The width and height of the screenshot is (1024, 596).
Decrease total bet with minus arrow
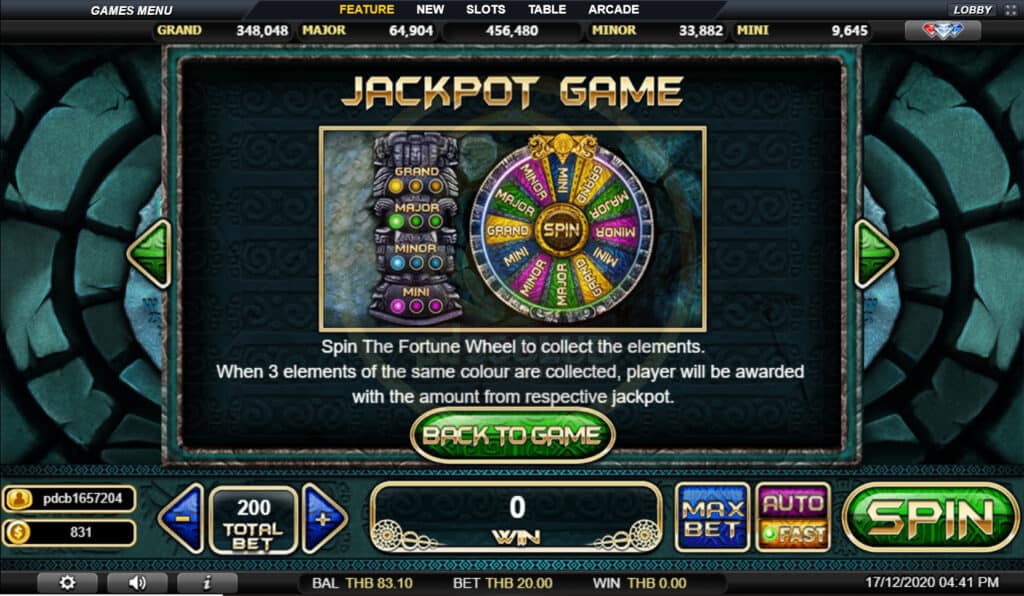click(x=181, y=519)
